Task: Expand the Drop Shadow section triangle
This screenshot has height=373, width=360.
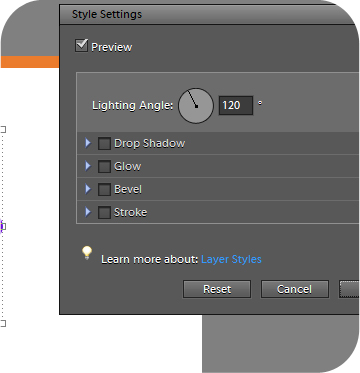Action: pyautogui.click(x=88, y=143)
